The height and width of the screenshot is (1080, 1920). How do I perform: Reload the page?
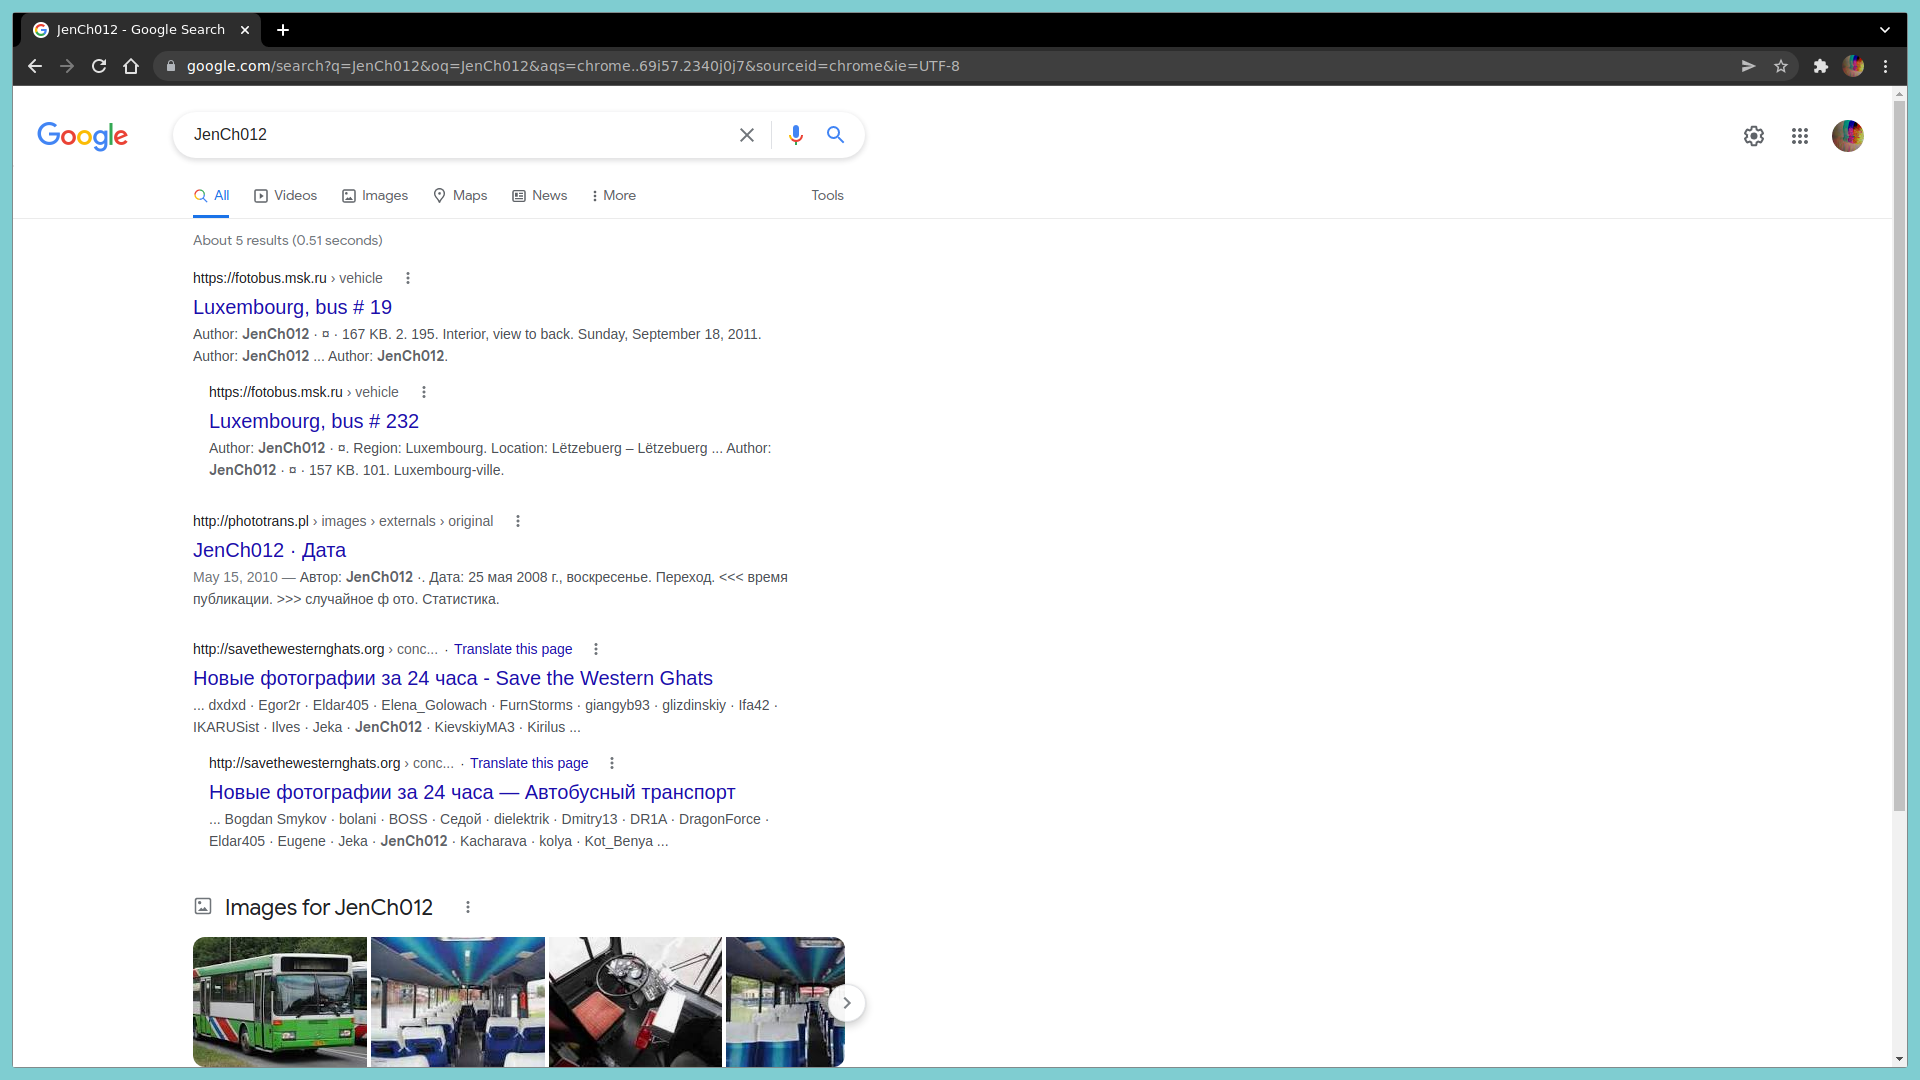pos(99,66)
